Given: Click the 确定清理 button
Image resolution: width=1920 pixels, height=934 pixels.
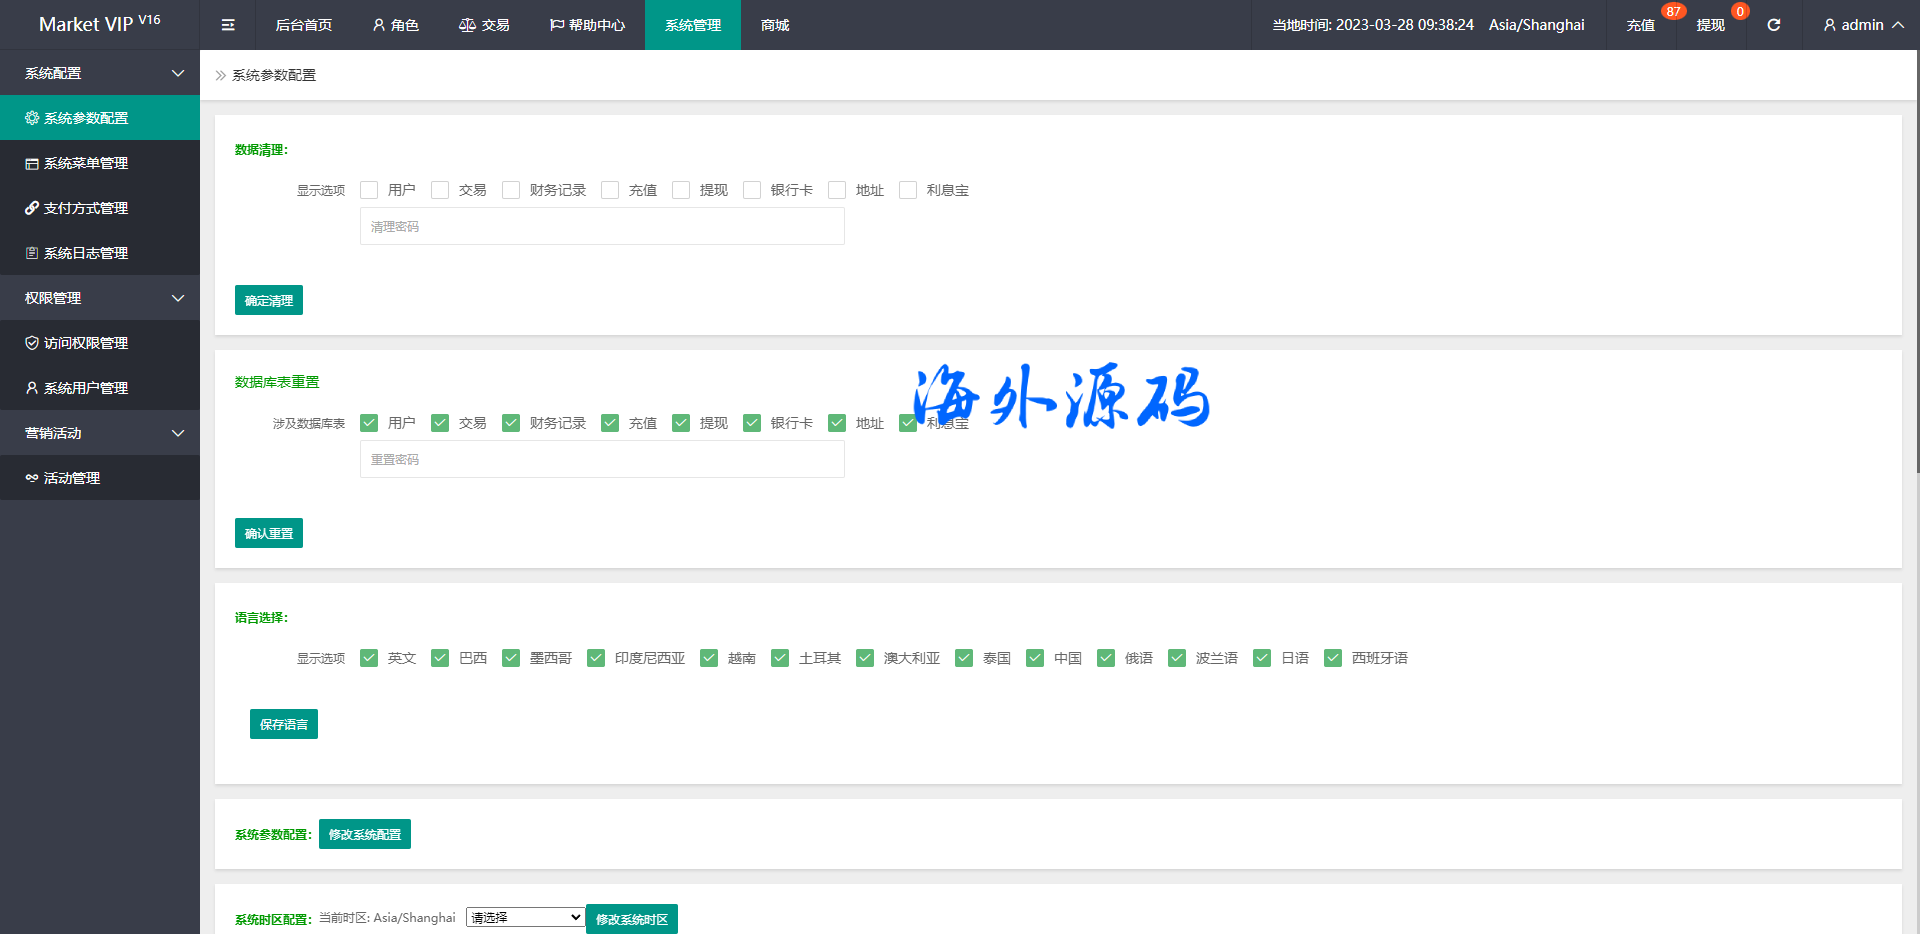Looking at the screenshot, I should coord(269,300).
